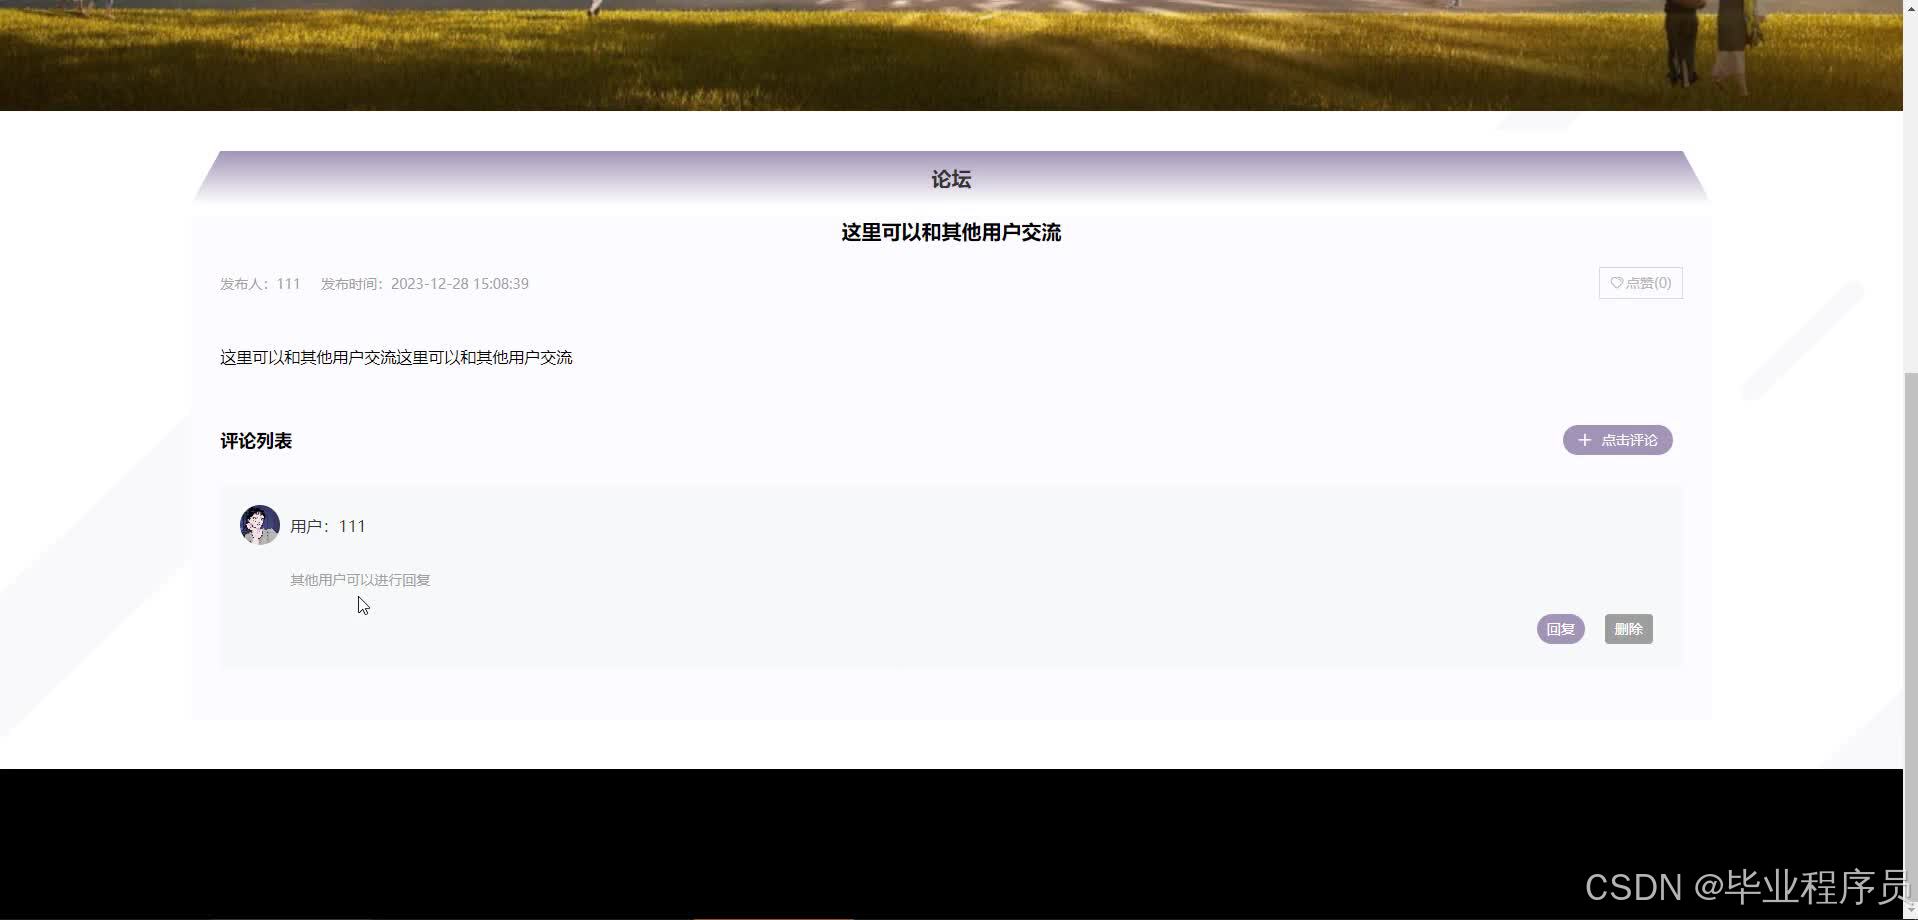Click the heart icon to like the post
The image size is (1918, 920).
1616,283
